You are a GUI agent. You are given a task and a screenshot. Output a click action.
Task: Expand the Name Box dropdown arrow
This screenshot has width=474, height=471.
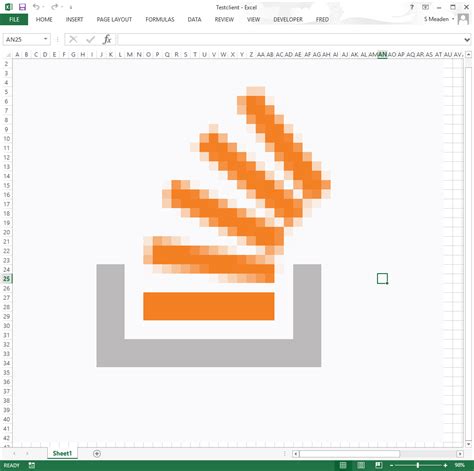coord(46,39)
